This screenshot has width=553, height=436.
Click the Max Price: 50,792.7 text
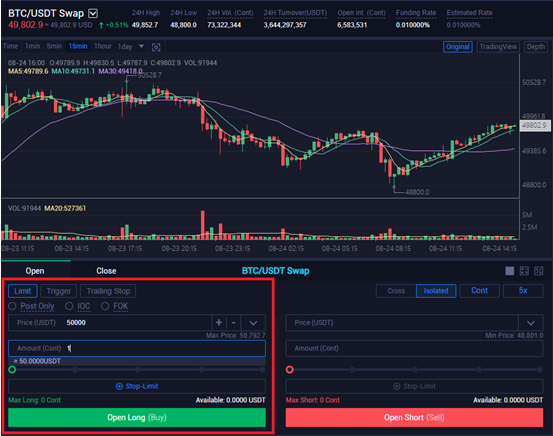(x=236, y=335)
